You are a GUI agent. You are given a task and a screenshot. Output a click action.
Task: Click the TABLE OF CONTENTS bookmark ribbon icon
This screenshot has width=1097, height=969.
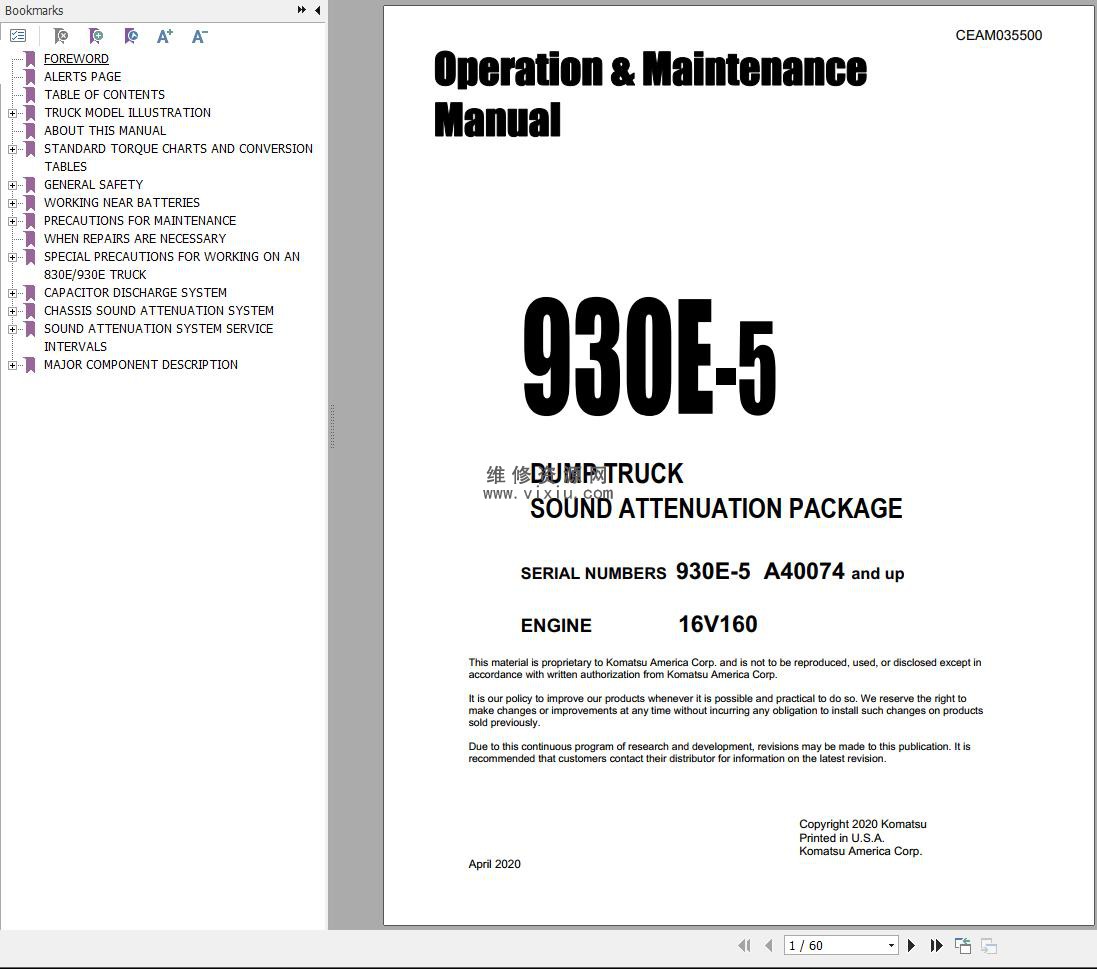coord(30,94)
